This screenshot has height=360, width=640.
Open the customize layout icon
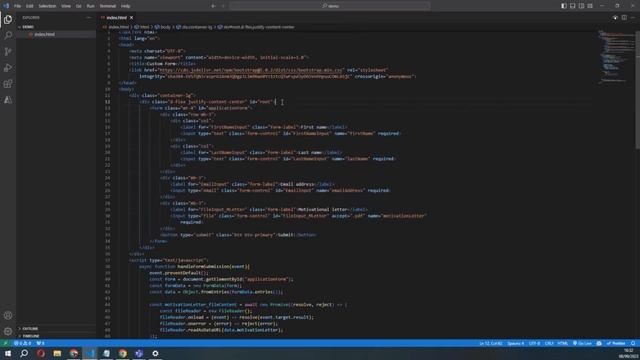point(590,6)
